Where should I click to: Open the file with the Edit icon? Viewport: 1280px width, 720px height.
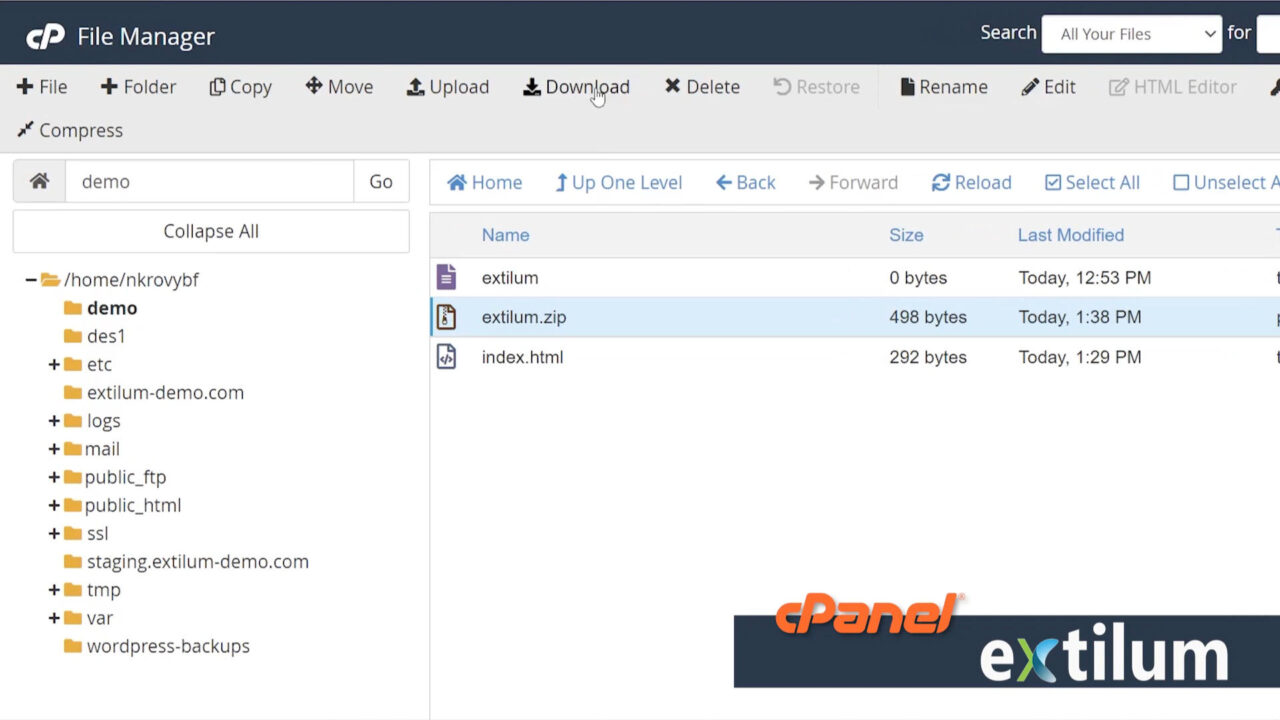[1048, 87]
